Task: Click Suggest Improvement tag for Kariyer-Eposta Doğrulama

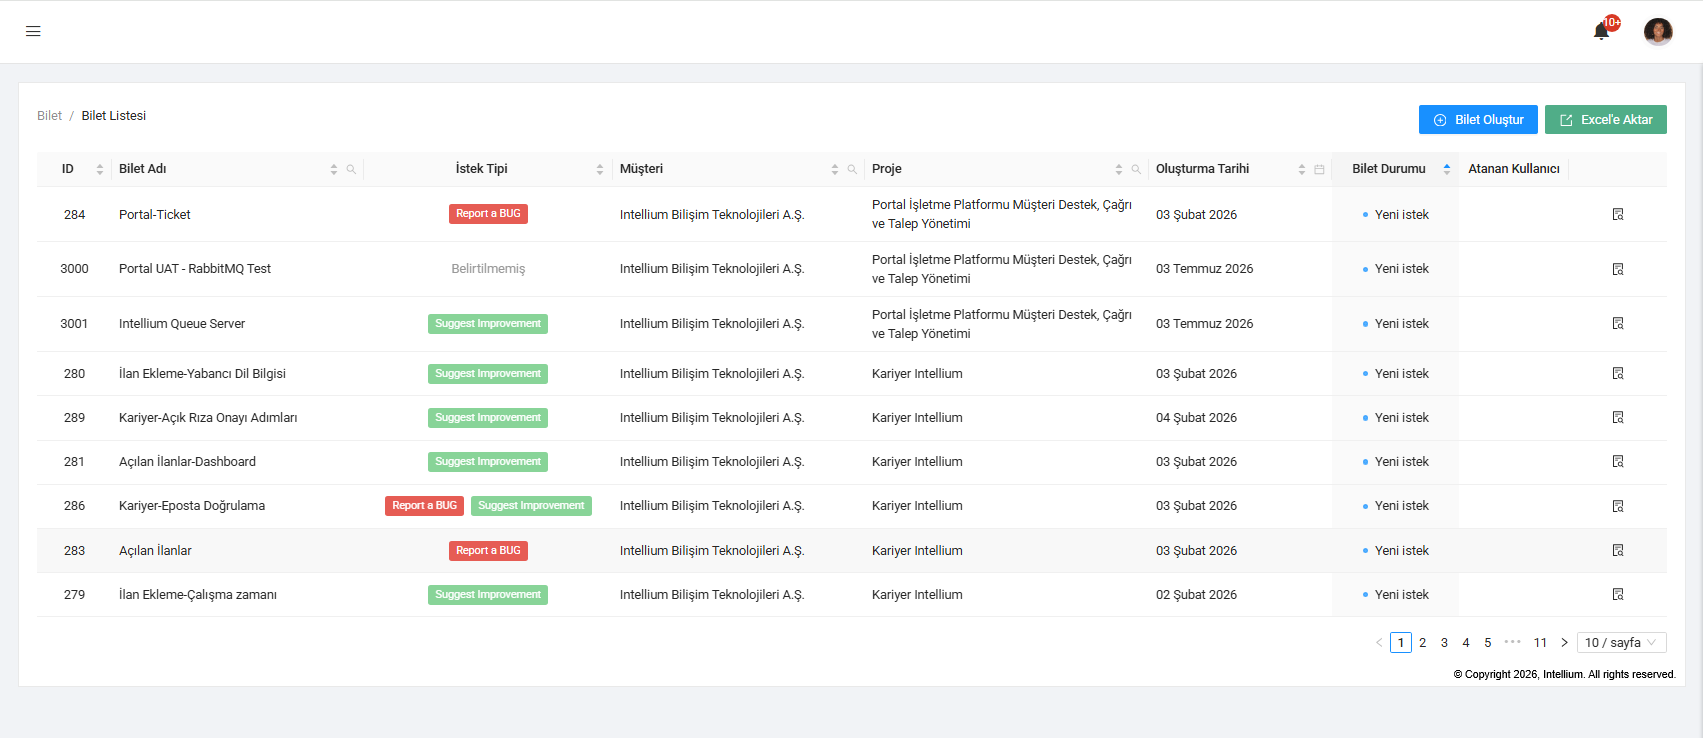Action: click(531, 506)
